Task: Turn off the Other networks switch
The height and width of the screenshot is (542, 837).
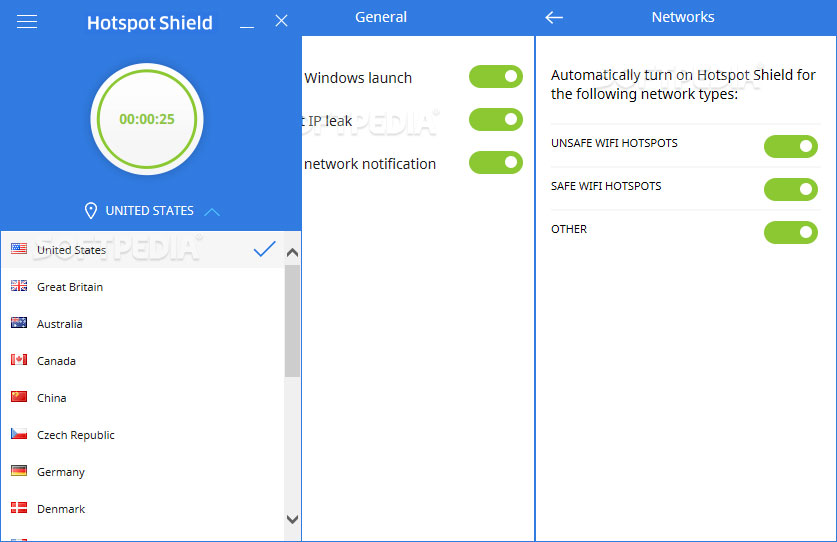Action: [790, 232]
